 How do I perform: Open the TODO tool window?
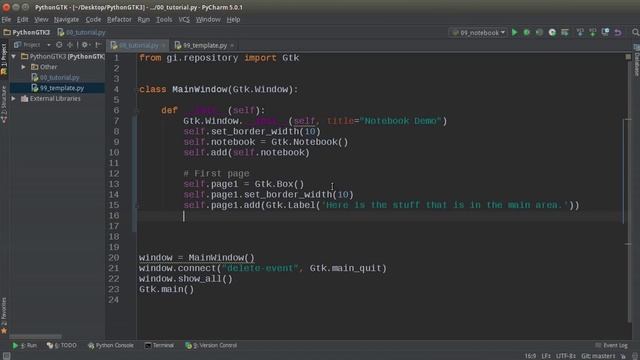(x=62, y=345)
